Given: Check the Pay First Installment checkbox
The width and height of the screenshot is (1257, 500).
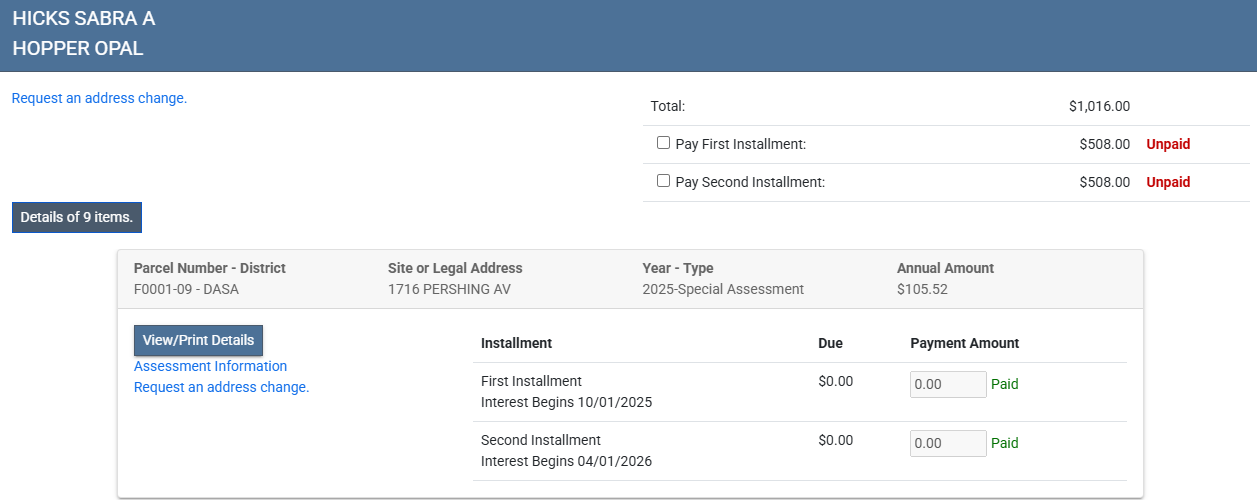Looking at the screenshot, I should [663, 143].
